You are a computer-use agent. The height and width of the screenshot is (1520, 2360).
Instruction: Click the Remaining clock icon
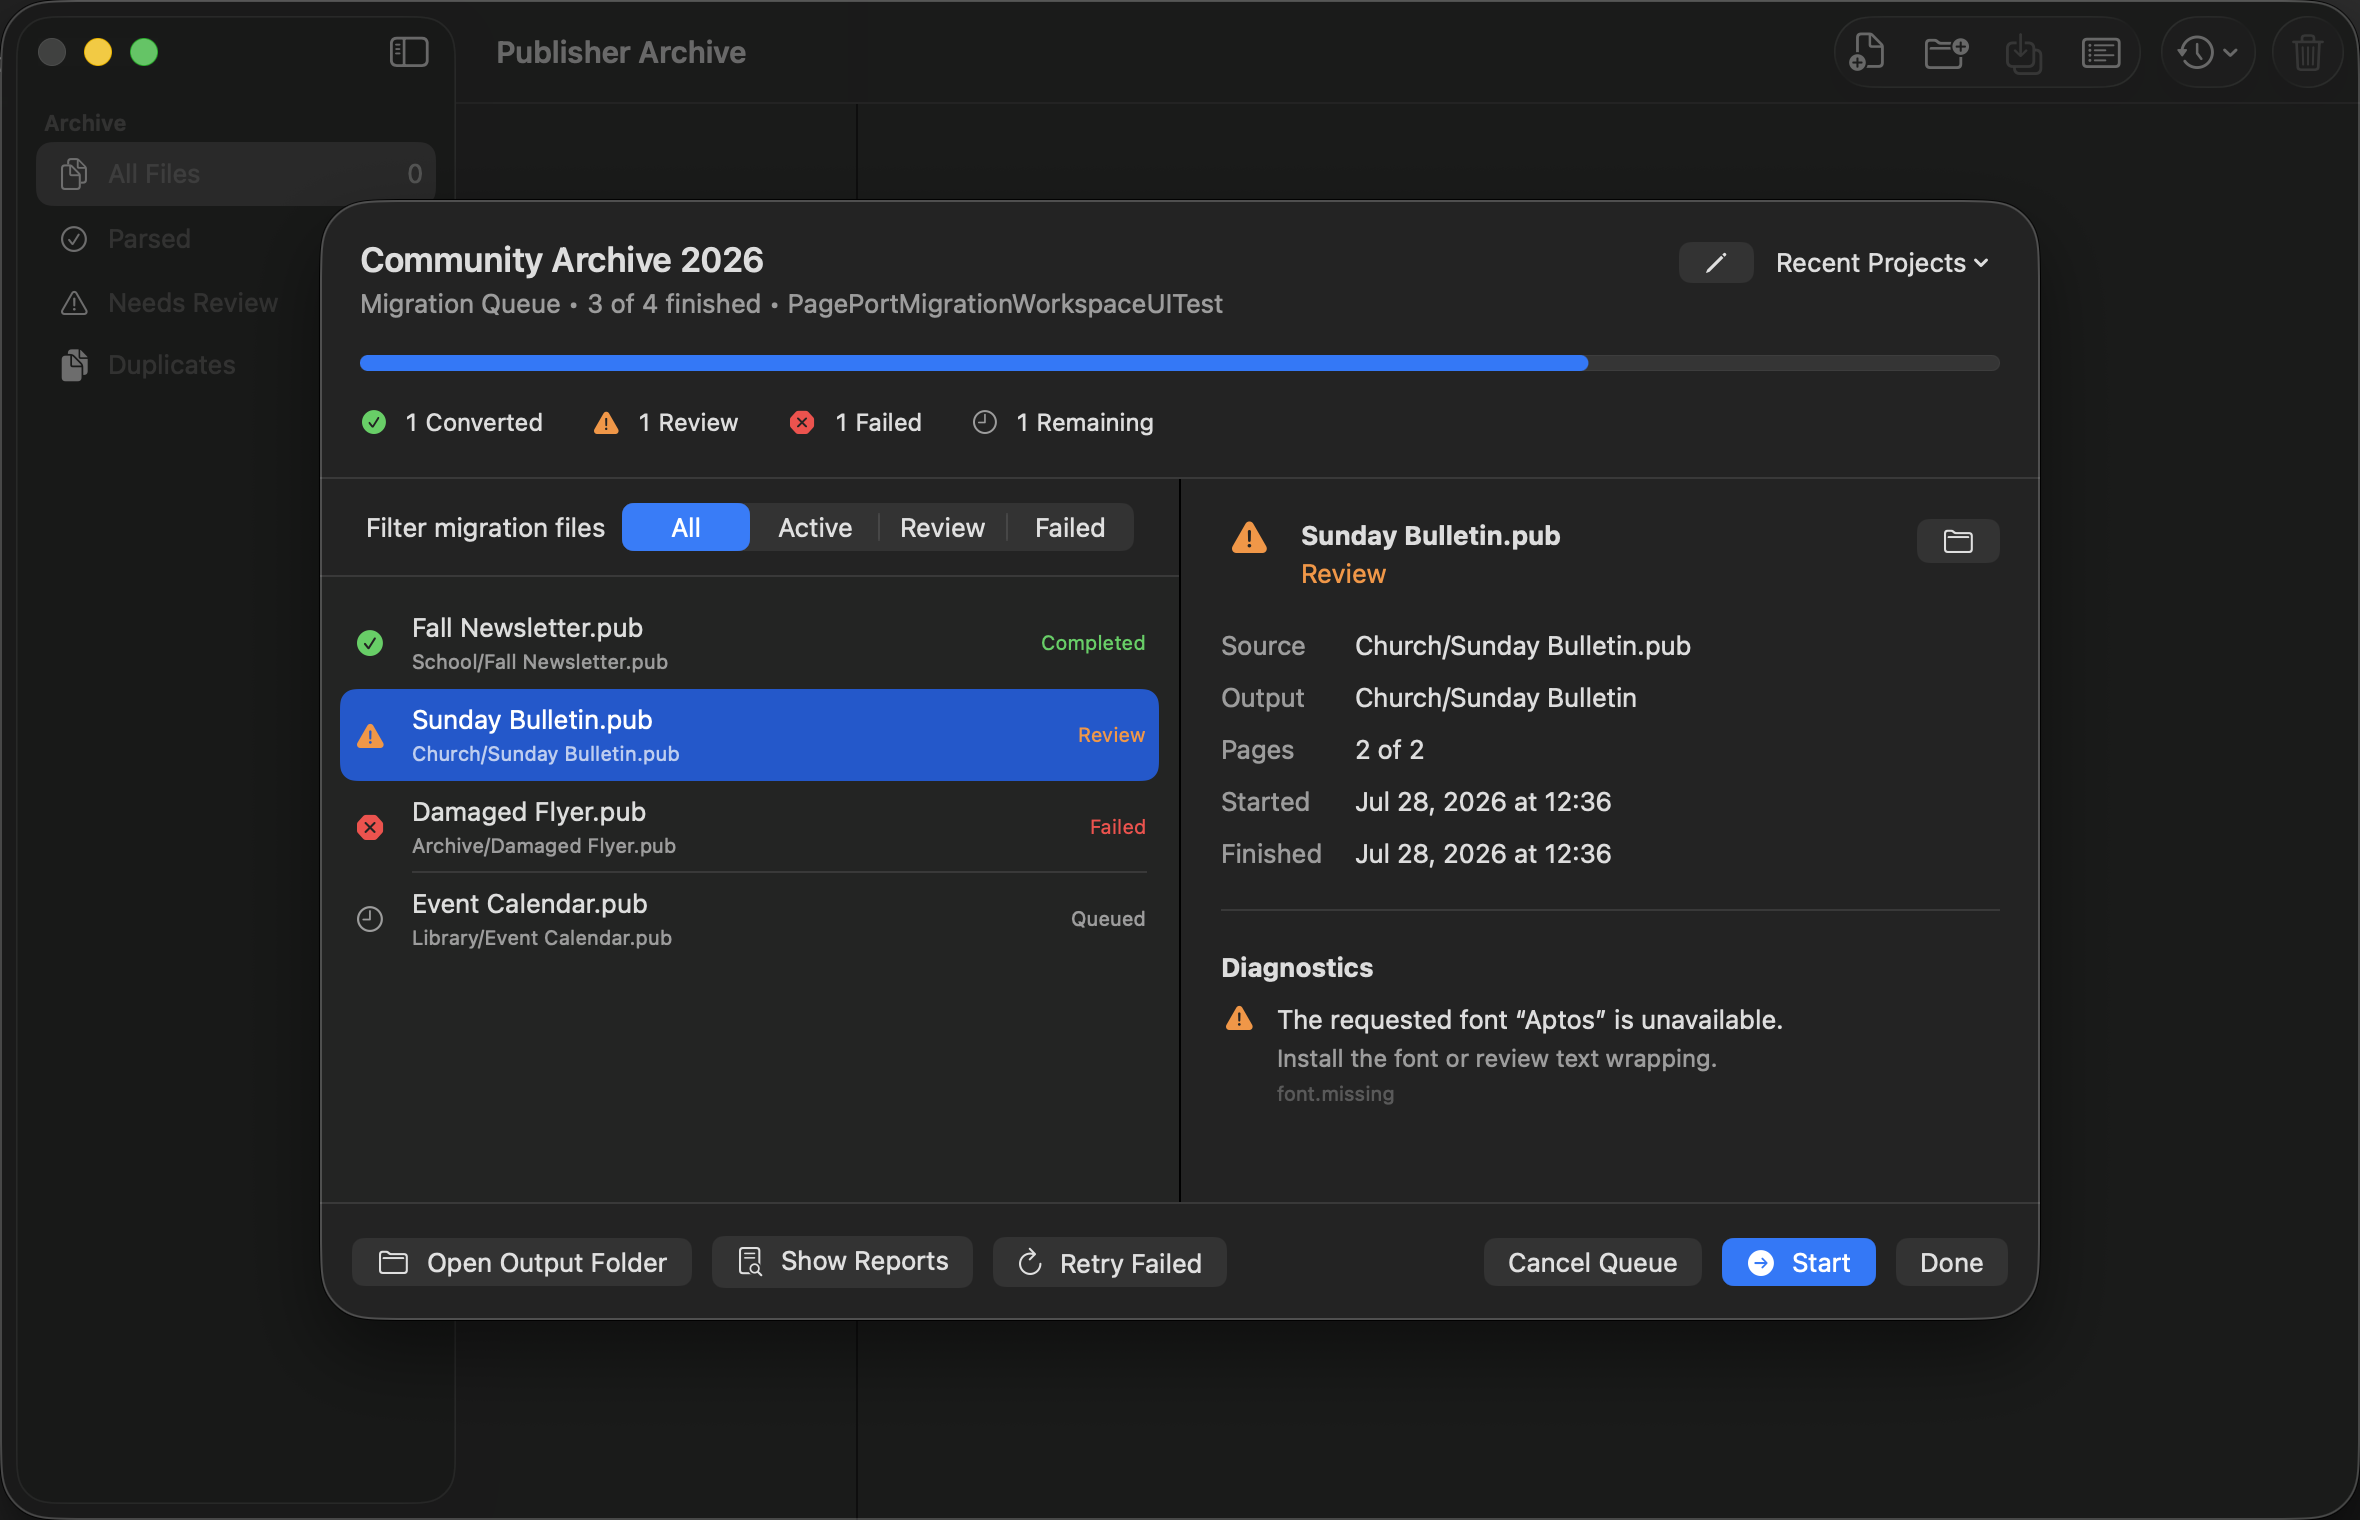tap(985, 423)
